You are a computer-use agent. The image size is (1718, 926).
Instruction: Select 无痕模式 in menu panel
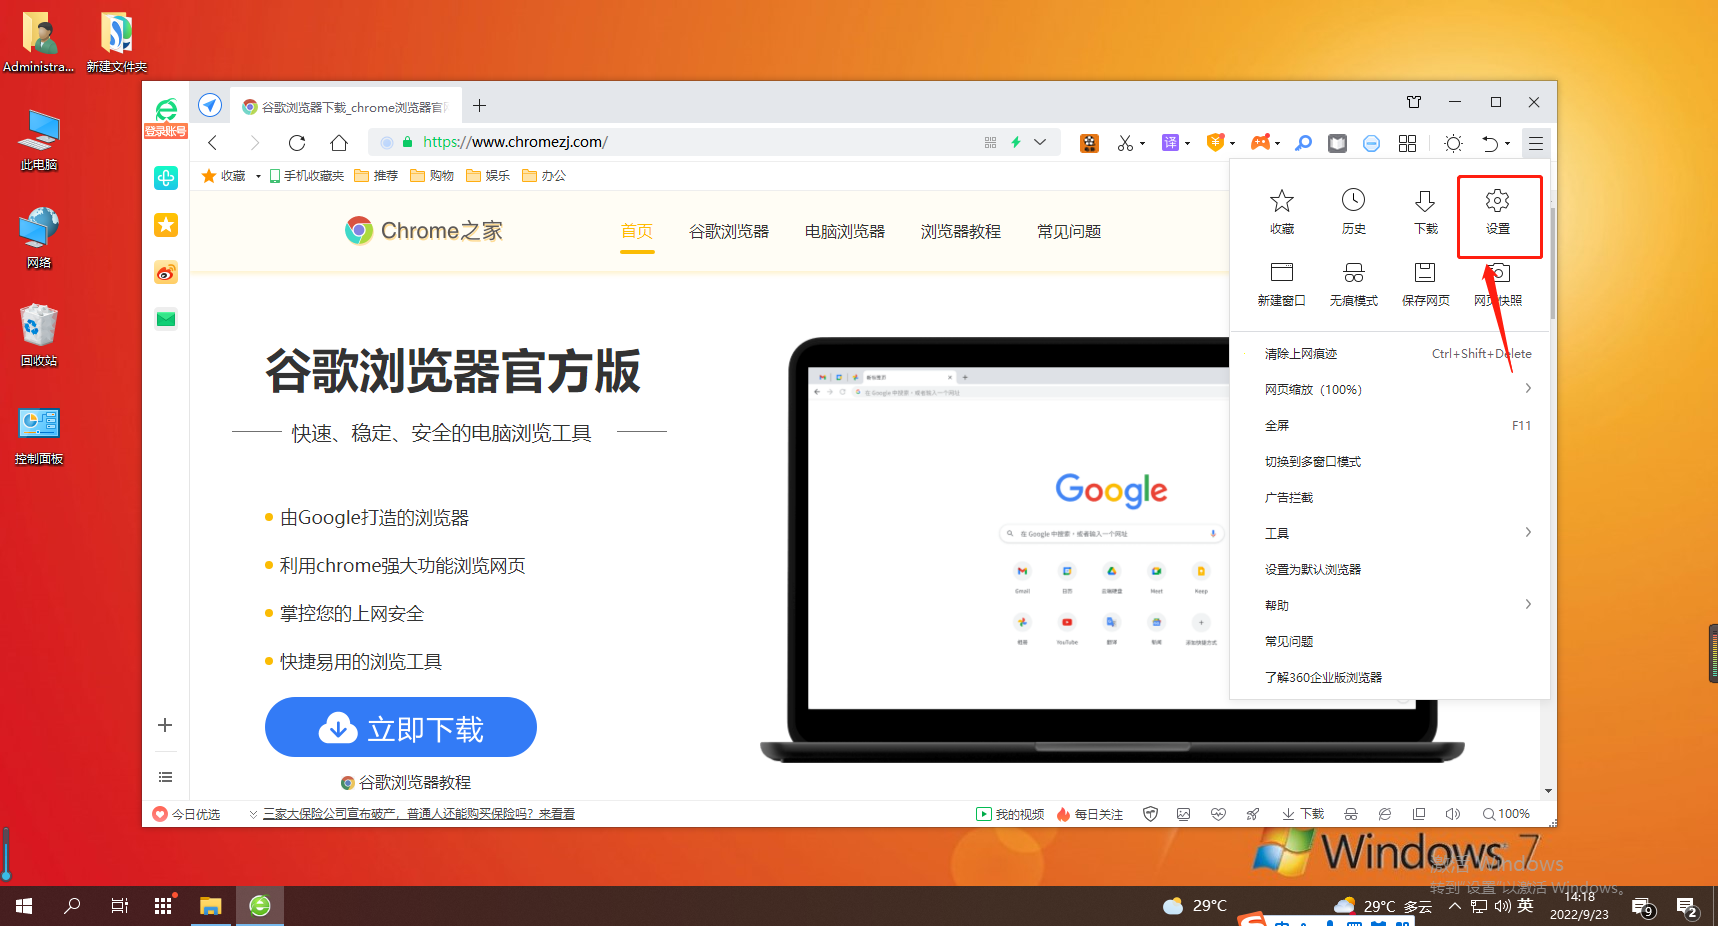coord(1353,285)
